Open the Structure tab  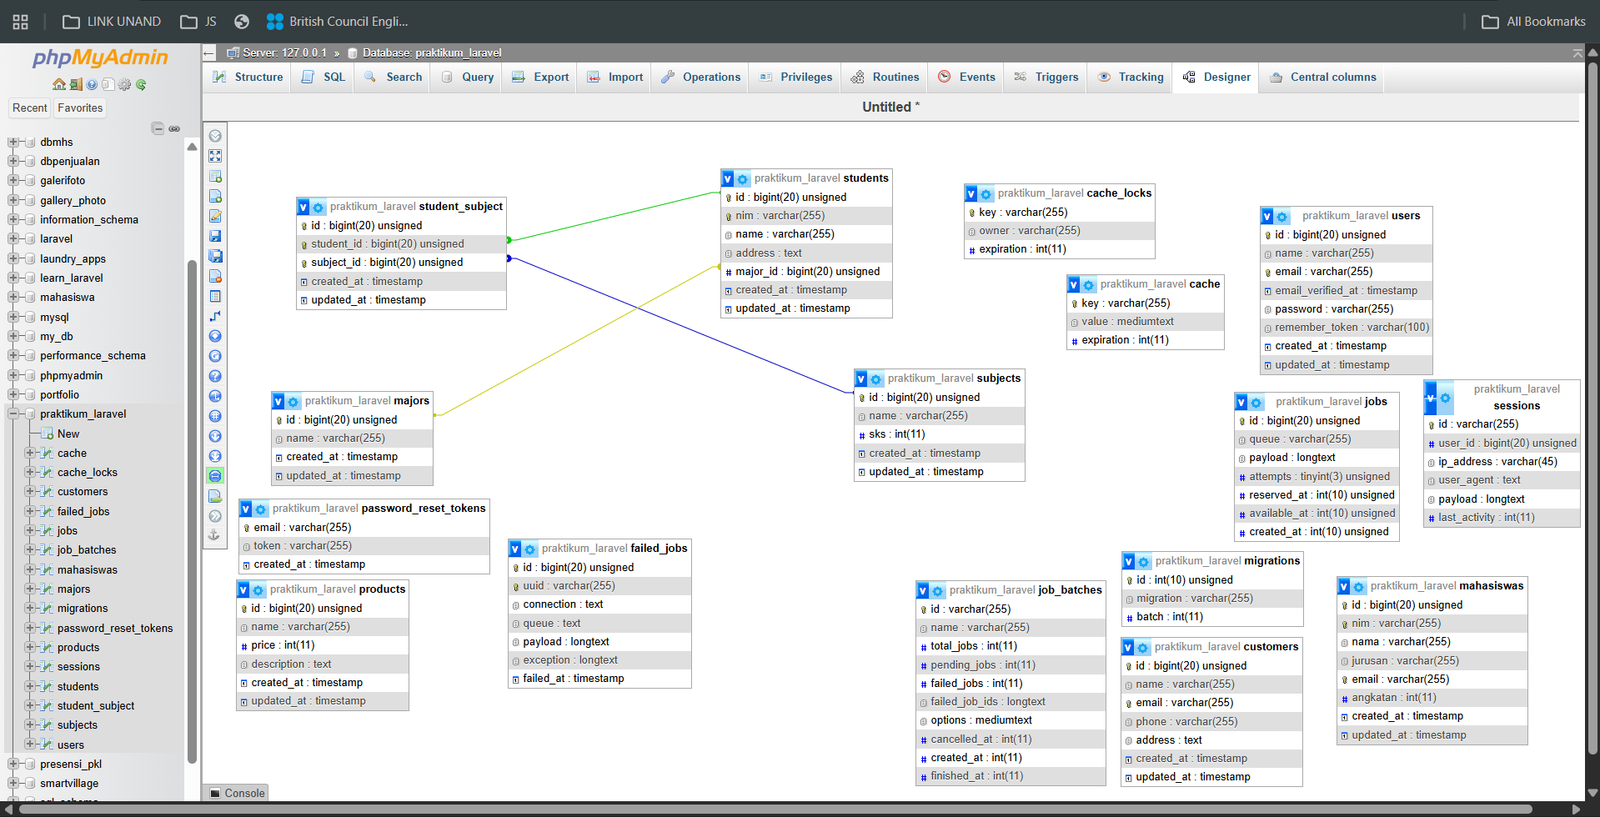click(x=248, y=77)
